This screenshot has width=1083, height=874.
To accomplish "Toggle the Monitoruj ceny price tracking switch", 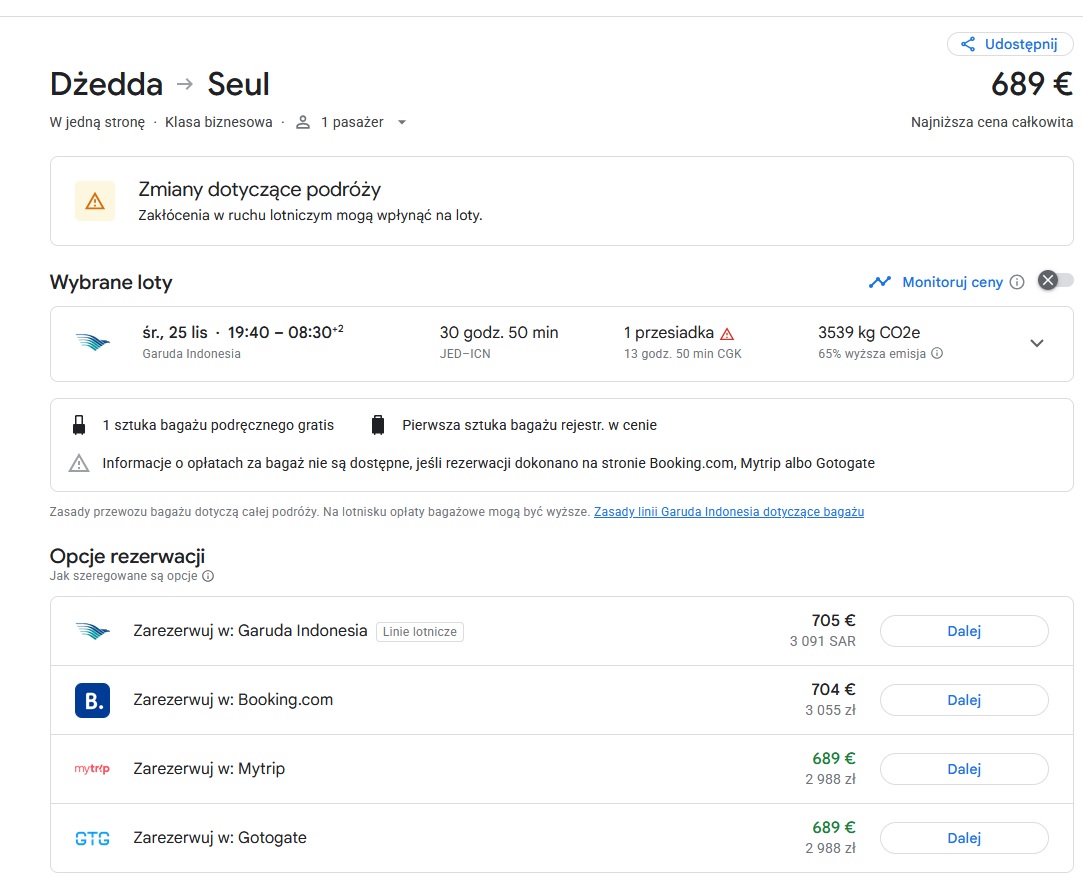I will (1055, 281).
